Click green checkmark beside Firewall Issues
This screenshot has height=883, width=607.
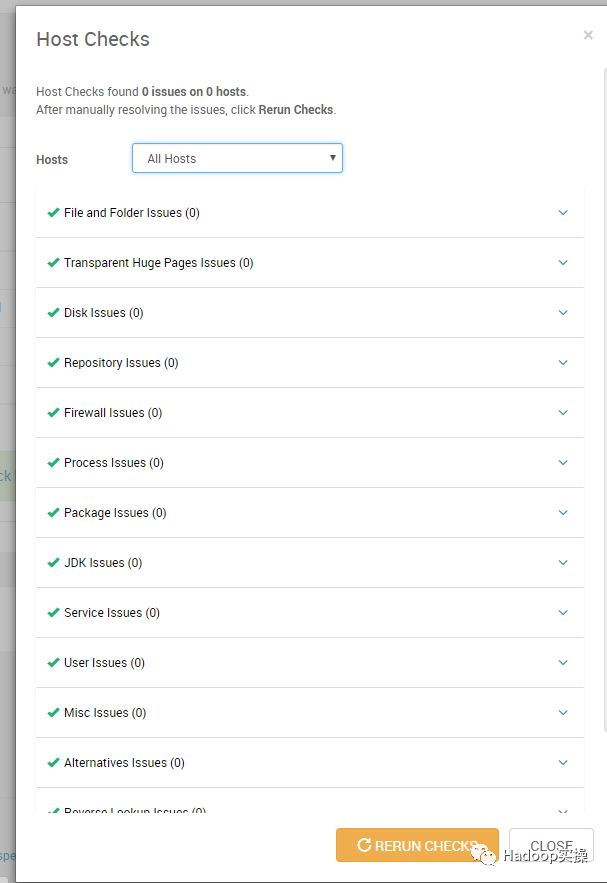53,413
